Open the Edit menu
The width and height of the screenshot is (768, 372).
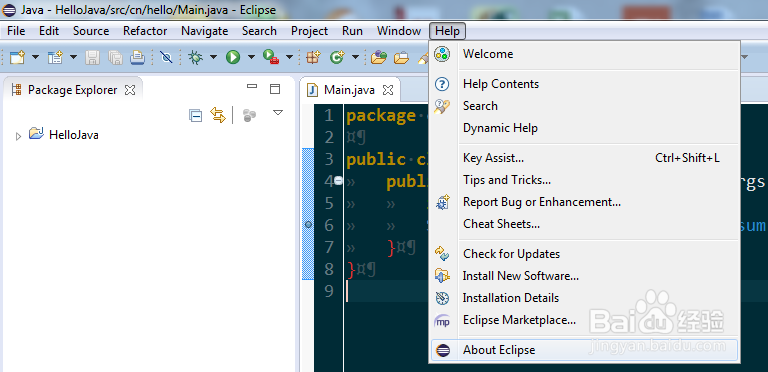49,31
